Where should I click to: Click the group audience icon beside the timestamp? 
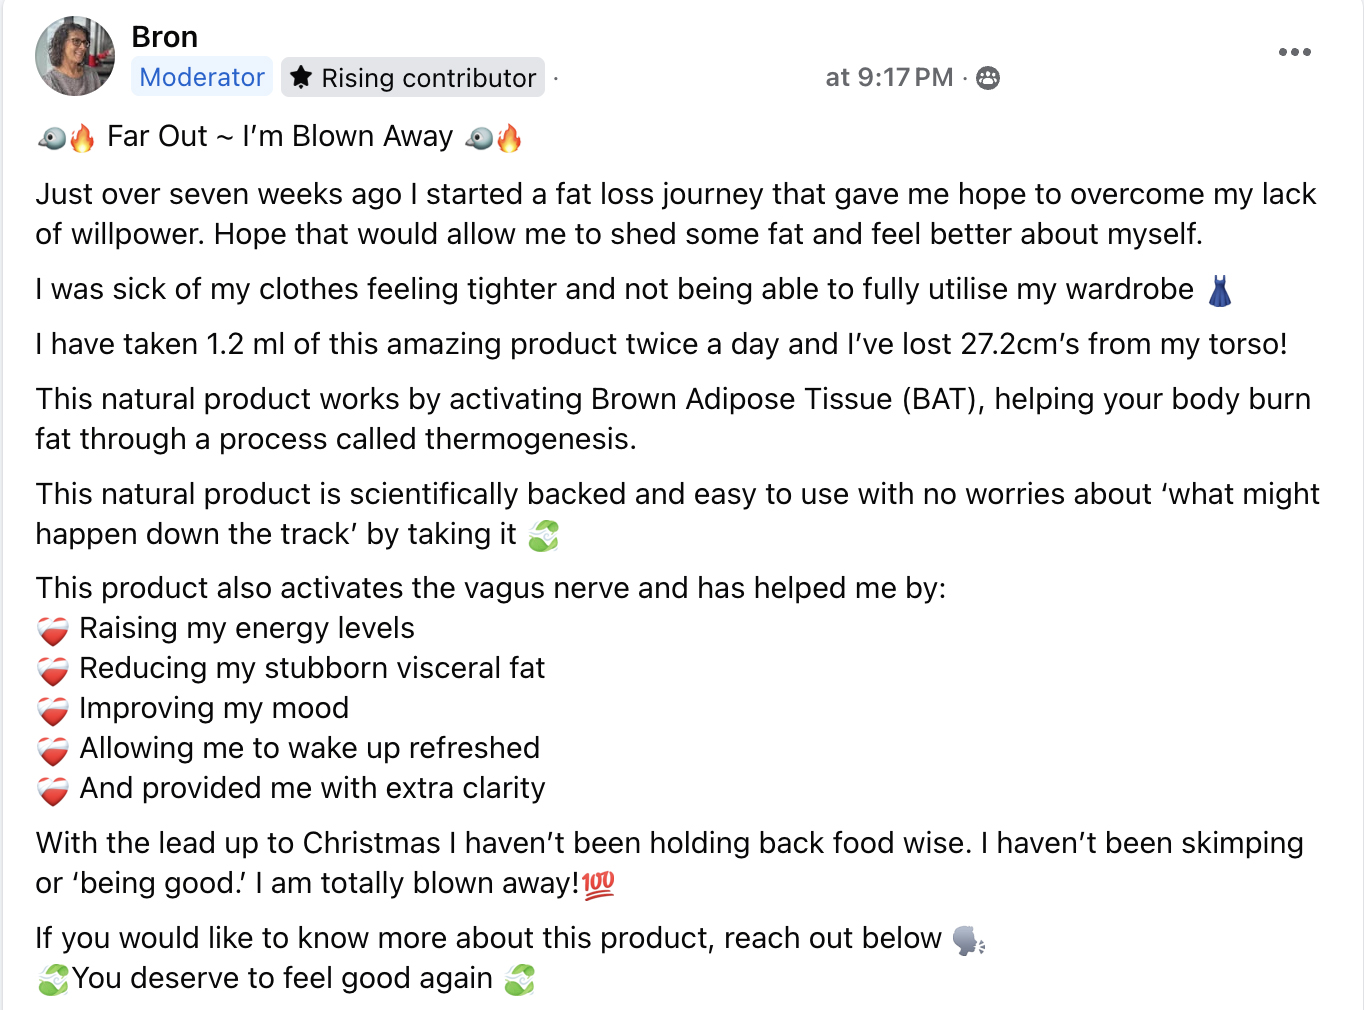(x=988, y=78)
